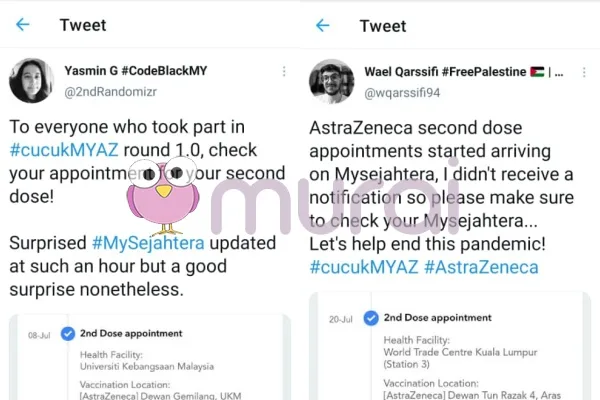
Task: Open #cucukMYAZ hashtag in Yasmin's tweet
Action: click(x=57, y=149)
